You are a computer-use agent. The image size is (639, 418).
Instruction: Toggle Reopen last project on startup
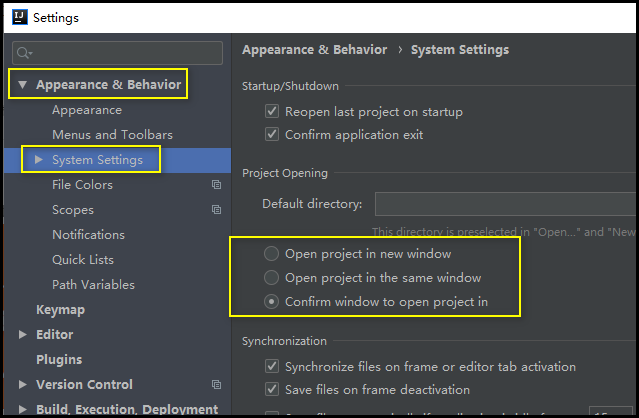(272, 112)
